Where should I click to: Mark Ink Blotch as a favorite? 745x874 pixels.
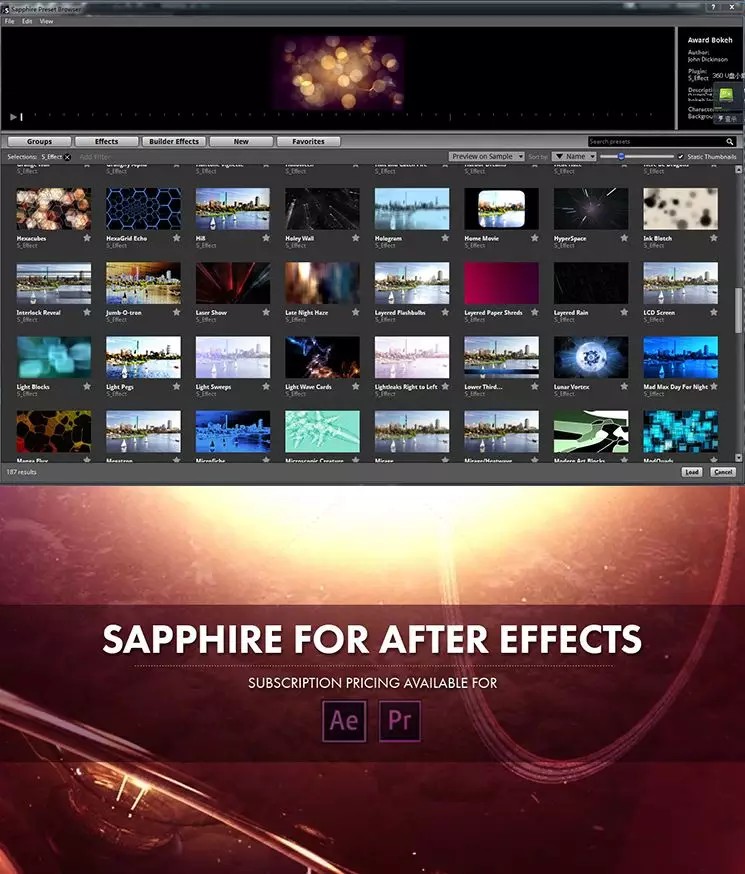pyautogui.click(x=713, y=239)
